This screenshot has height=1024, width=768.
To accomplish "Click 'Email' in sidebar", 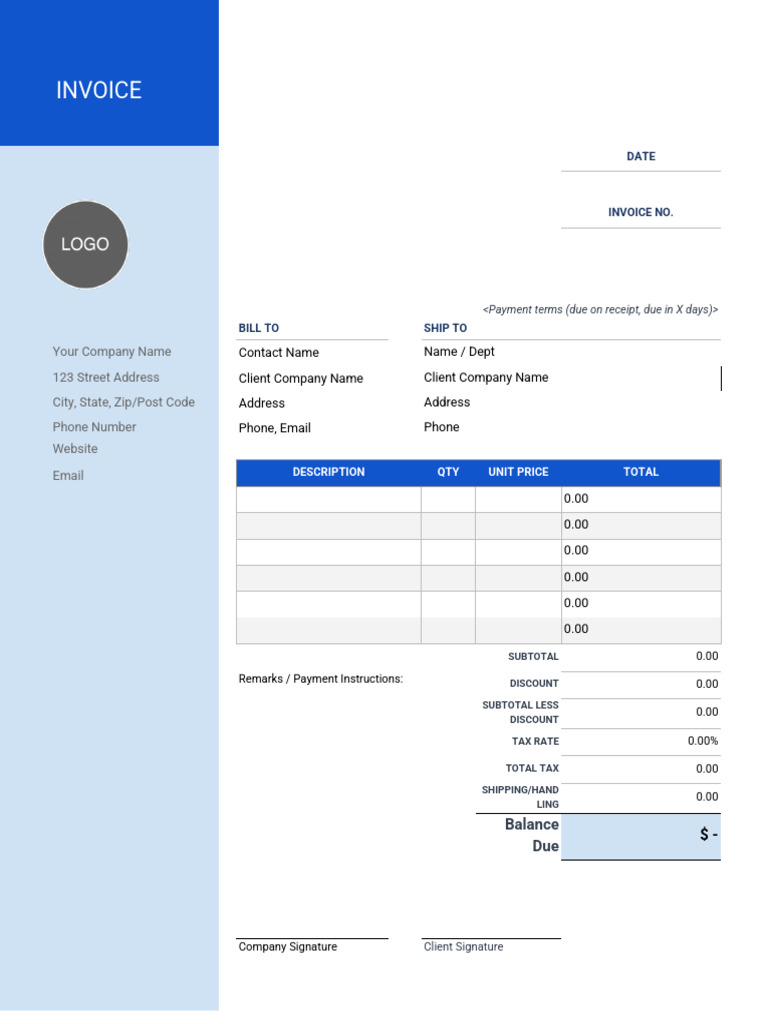I will 68,476.
